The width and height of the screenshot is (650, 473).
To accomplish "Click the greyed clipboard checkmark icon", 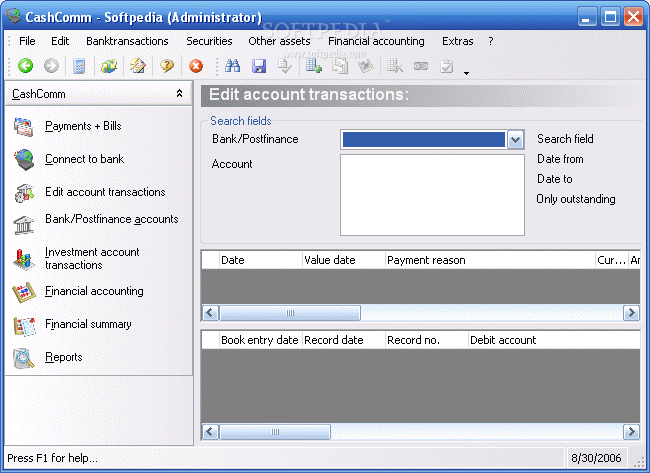I will pyautogui.click(x=446, y=66).
